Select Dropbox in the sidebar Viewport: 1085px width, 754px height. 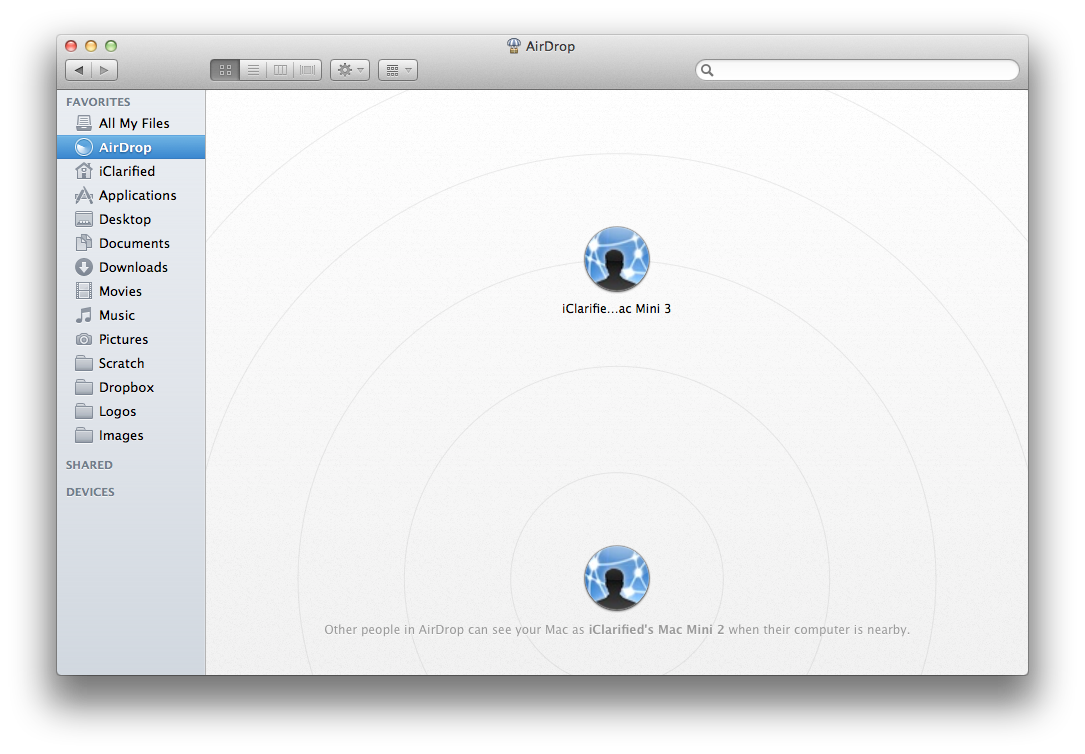(x=126, y=387)
